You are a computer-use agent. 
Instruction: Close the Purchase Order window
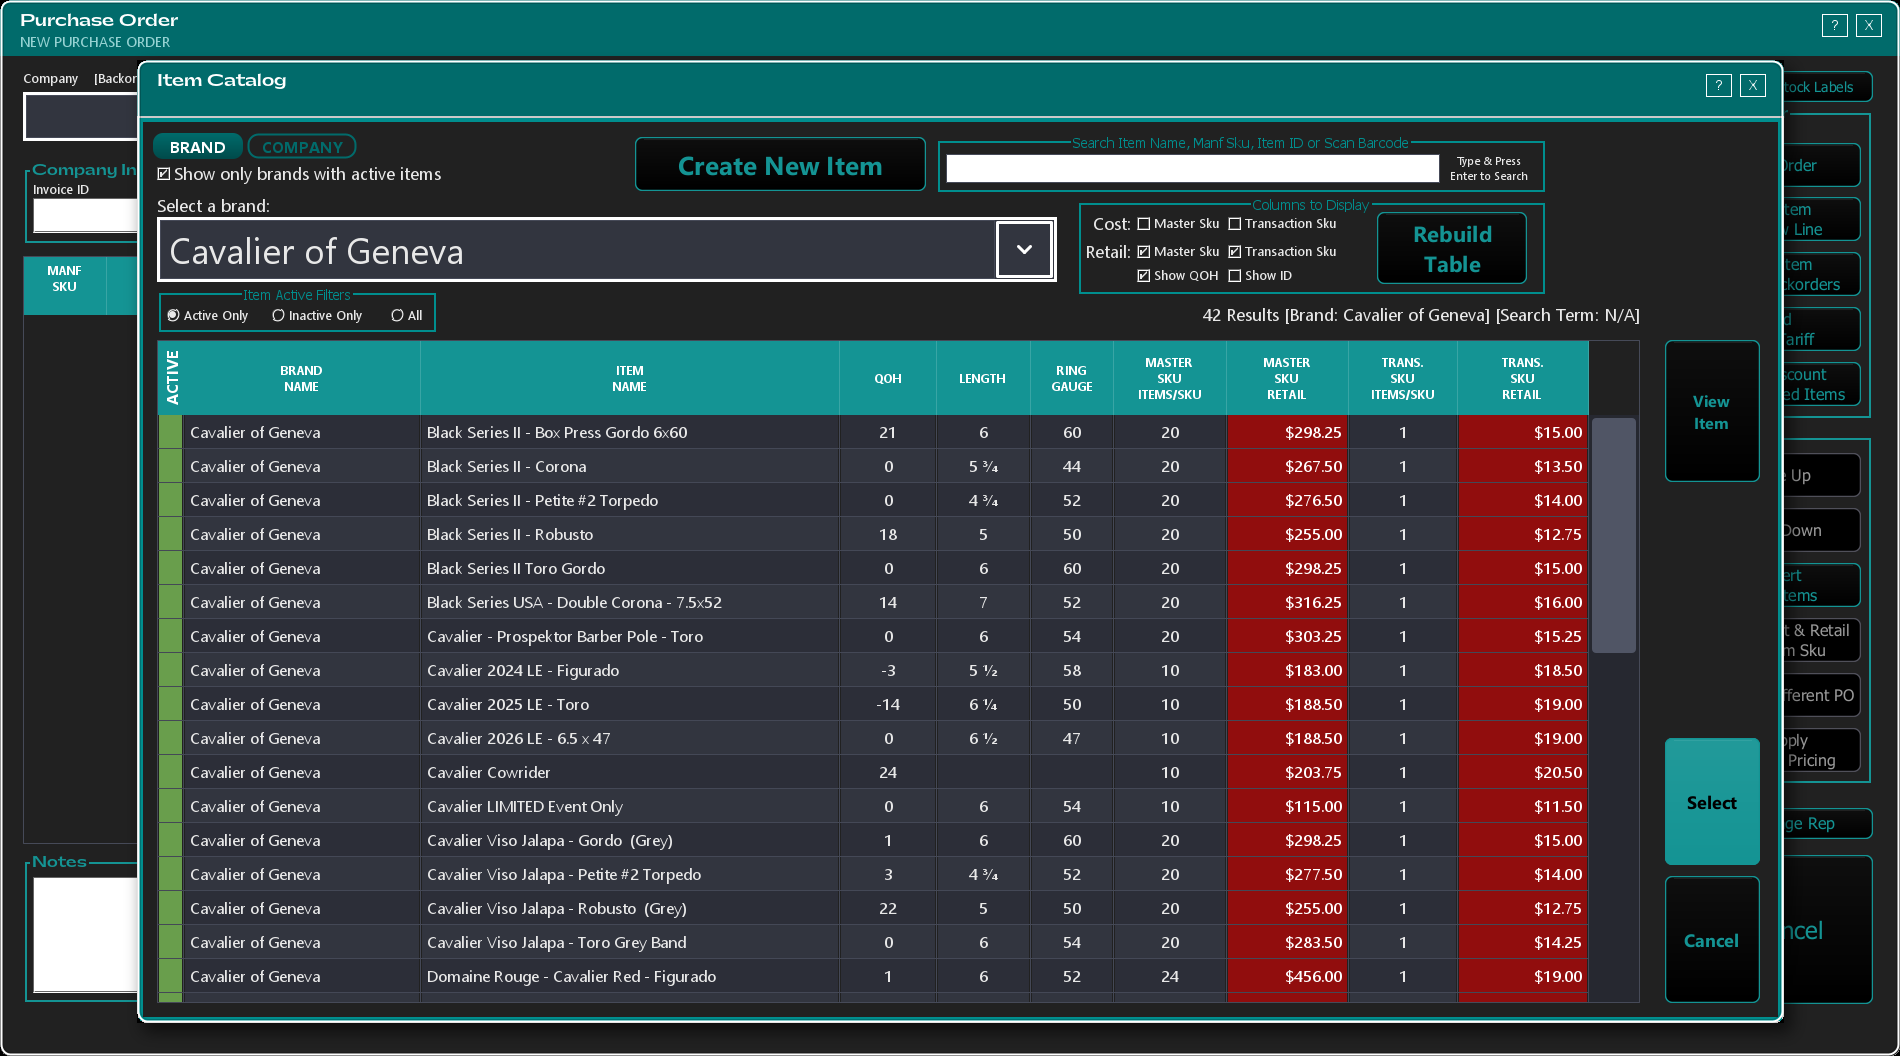click(x=1868, y=26)
